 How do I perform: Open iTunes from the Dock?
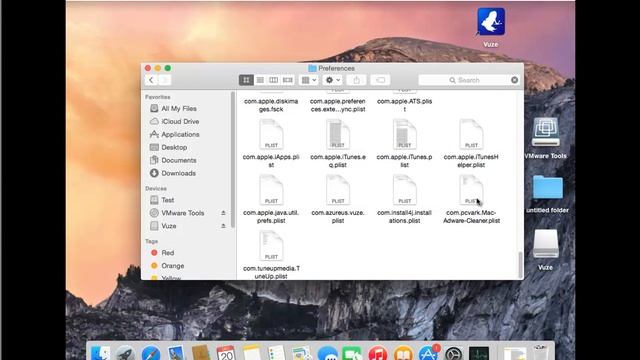pyautogui.click(x=378, y=353)
